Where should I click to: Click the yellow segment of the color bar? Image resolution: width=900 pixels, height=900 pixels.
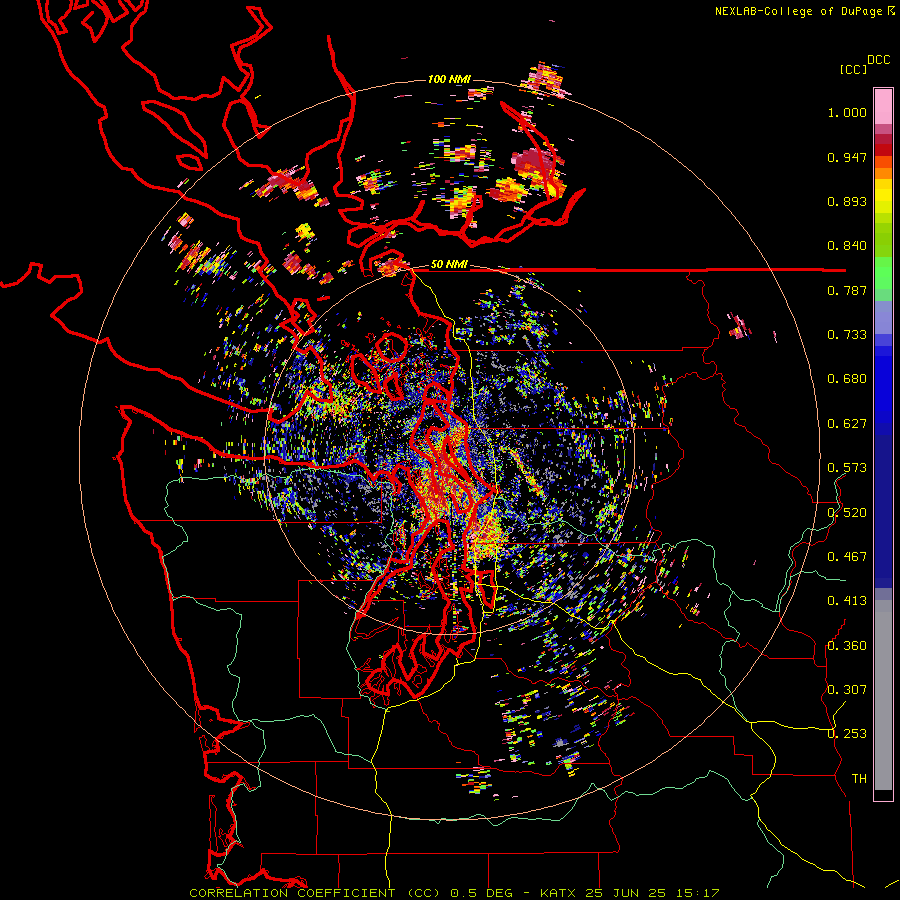coord(883,196)
